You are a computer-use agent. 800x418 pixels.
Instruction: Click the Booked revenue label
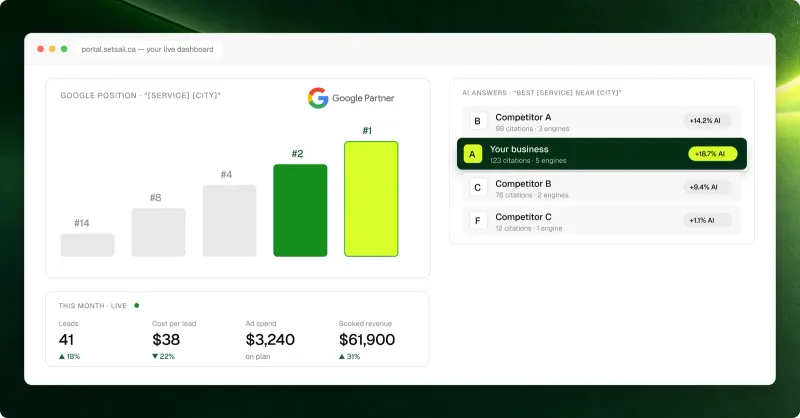tap(365, 324)
